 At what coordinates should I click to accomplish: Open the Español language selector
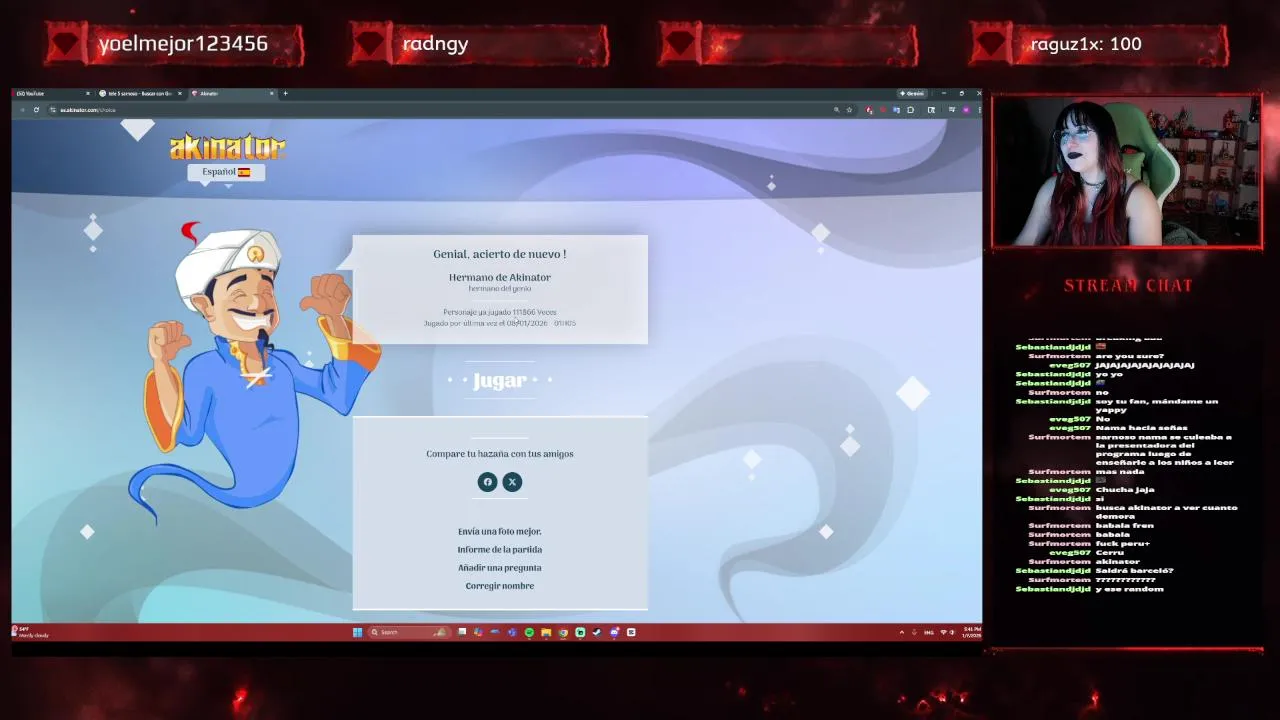click(x=226, y=172)
